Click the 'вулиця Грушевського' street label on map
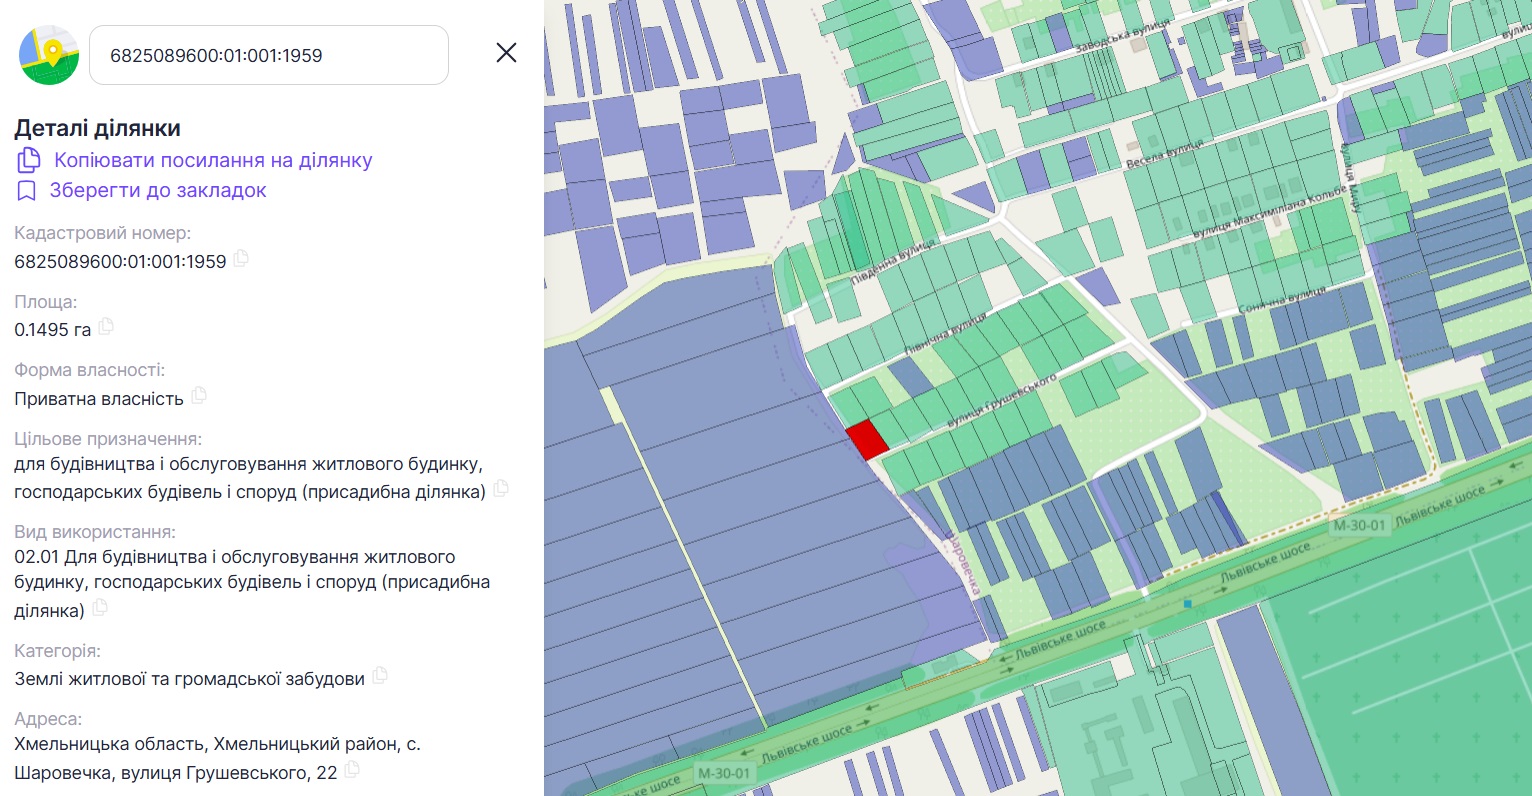 point(1002,402)
